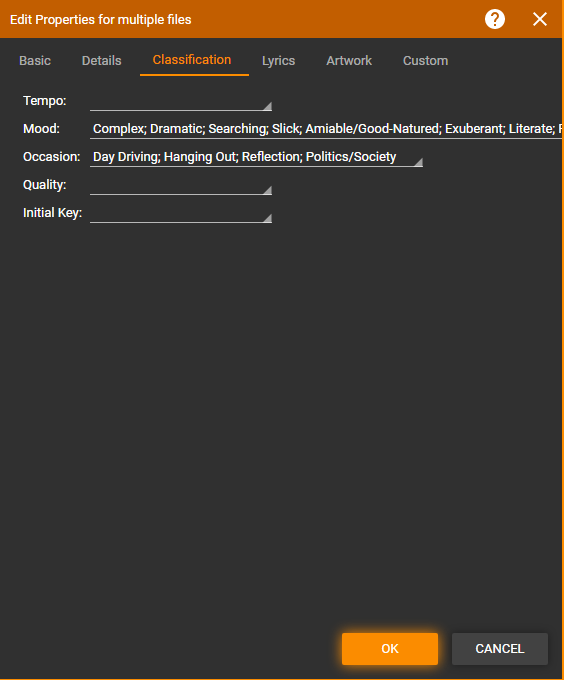Open the Details tab
This screenshot has width=564, height=680.
[x=101, y=61]
